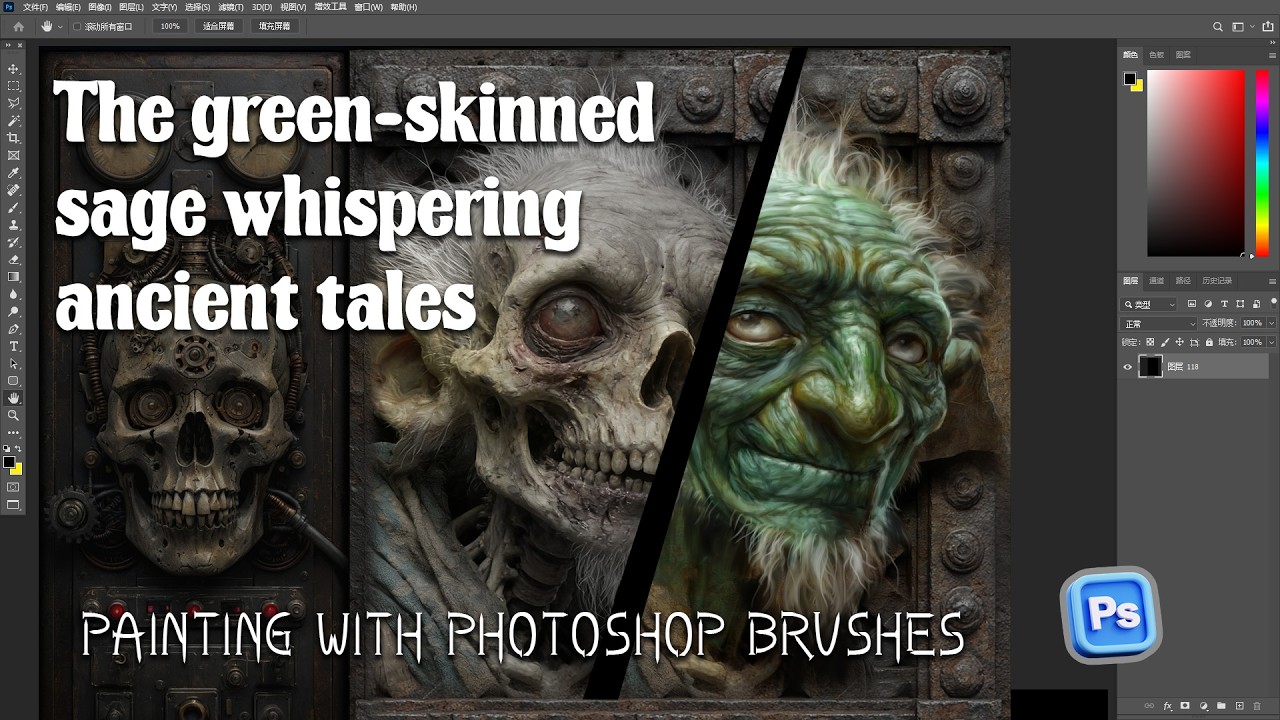Open the 图像(I) menu

[100, 7]
